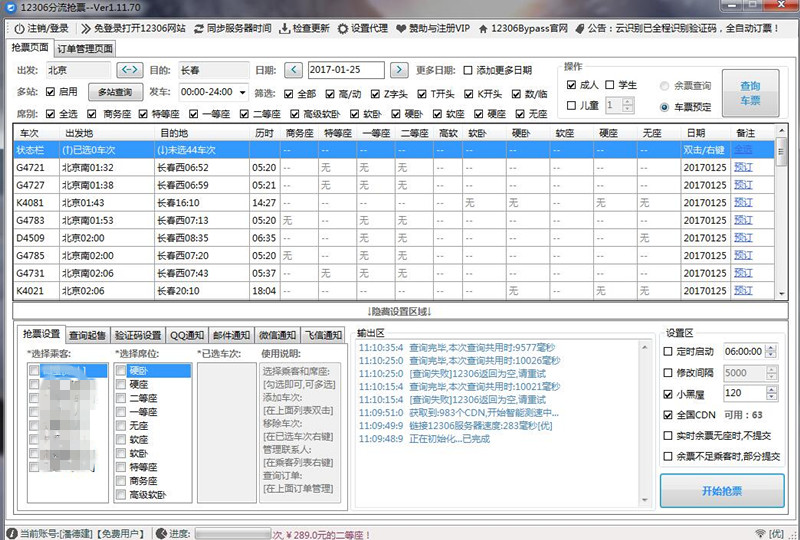
Task: Click the network signal icon in status bar
Action: (x=760, y=533)
